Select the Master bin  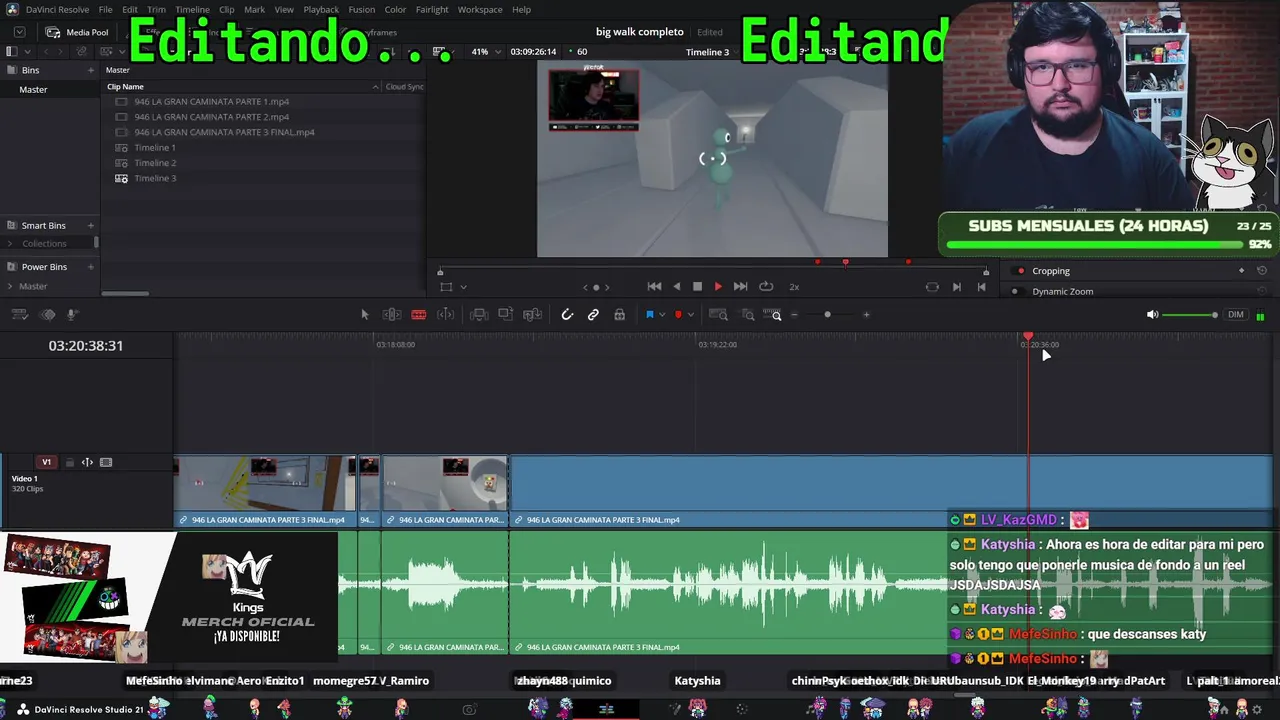[33, 90]
